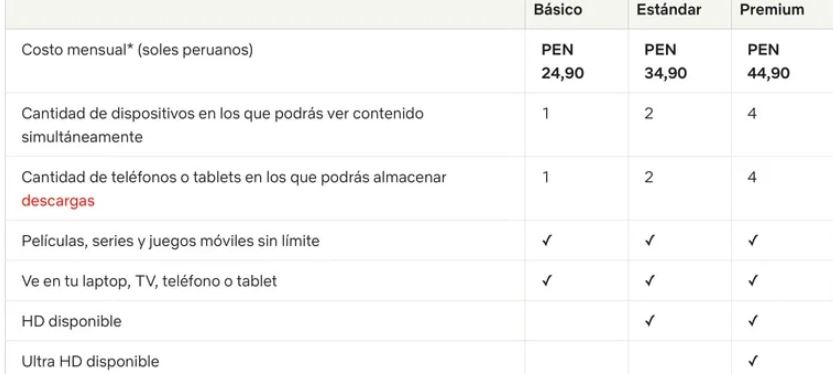Viewport: 833px width, 374px height.
Task: Click Premium checkmark for Ultra HD disponible
Action: (x=752, y=362)
